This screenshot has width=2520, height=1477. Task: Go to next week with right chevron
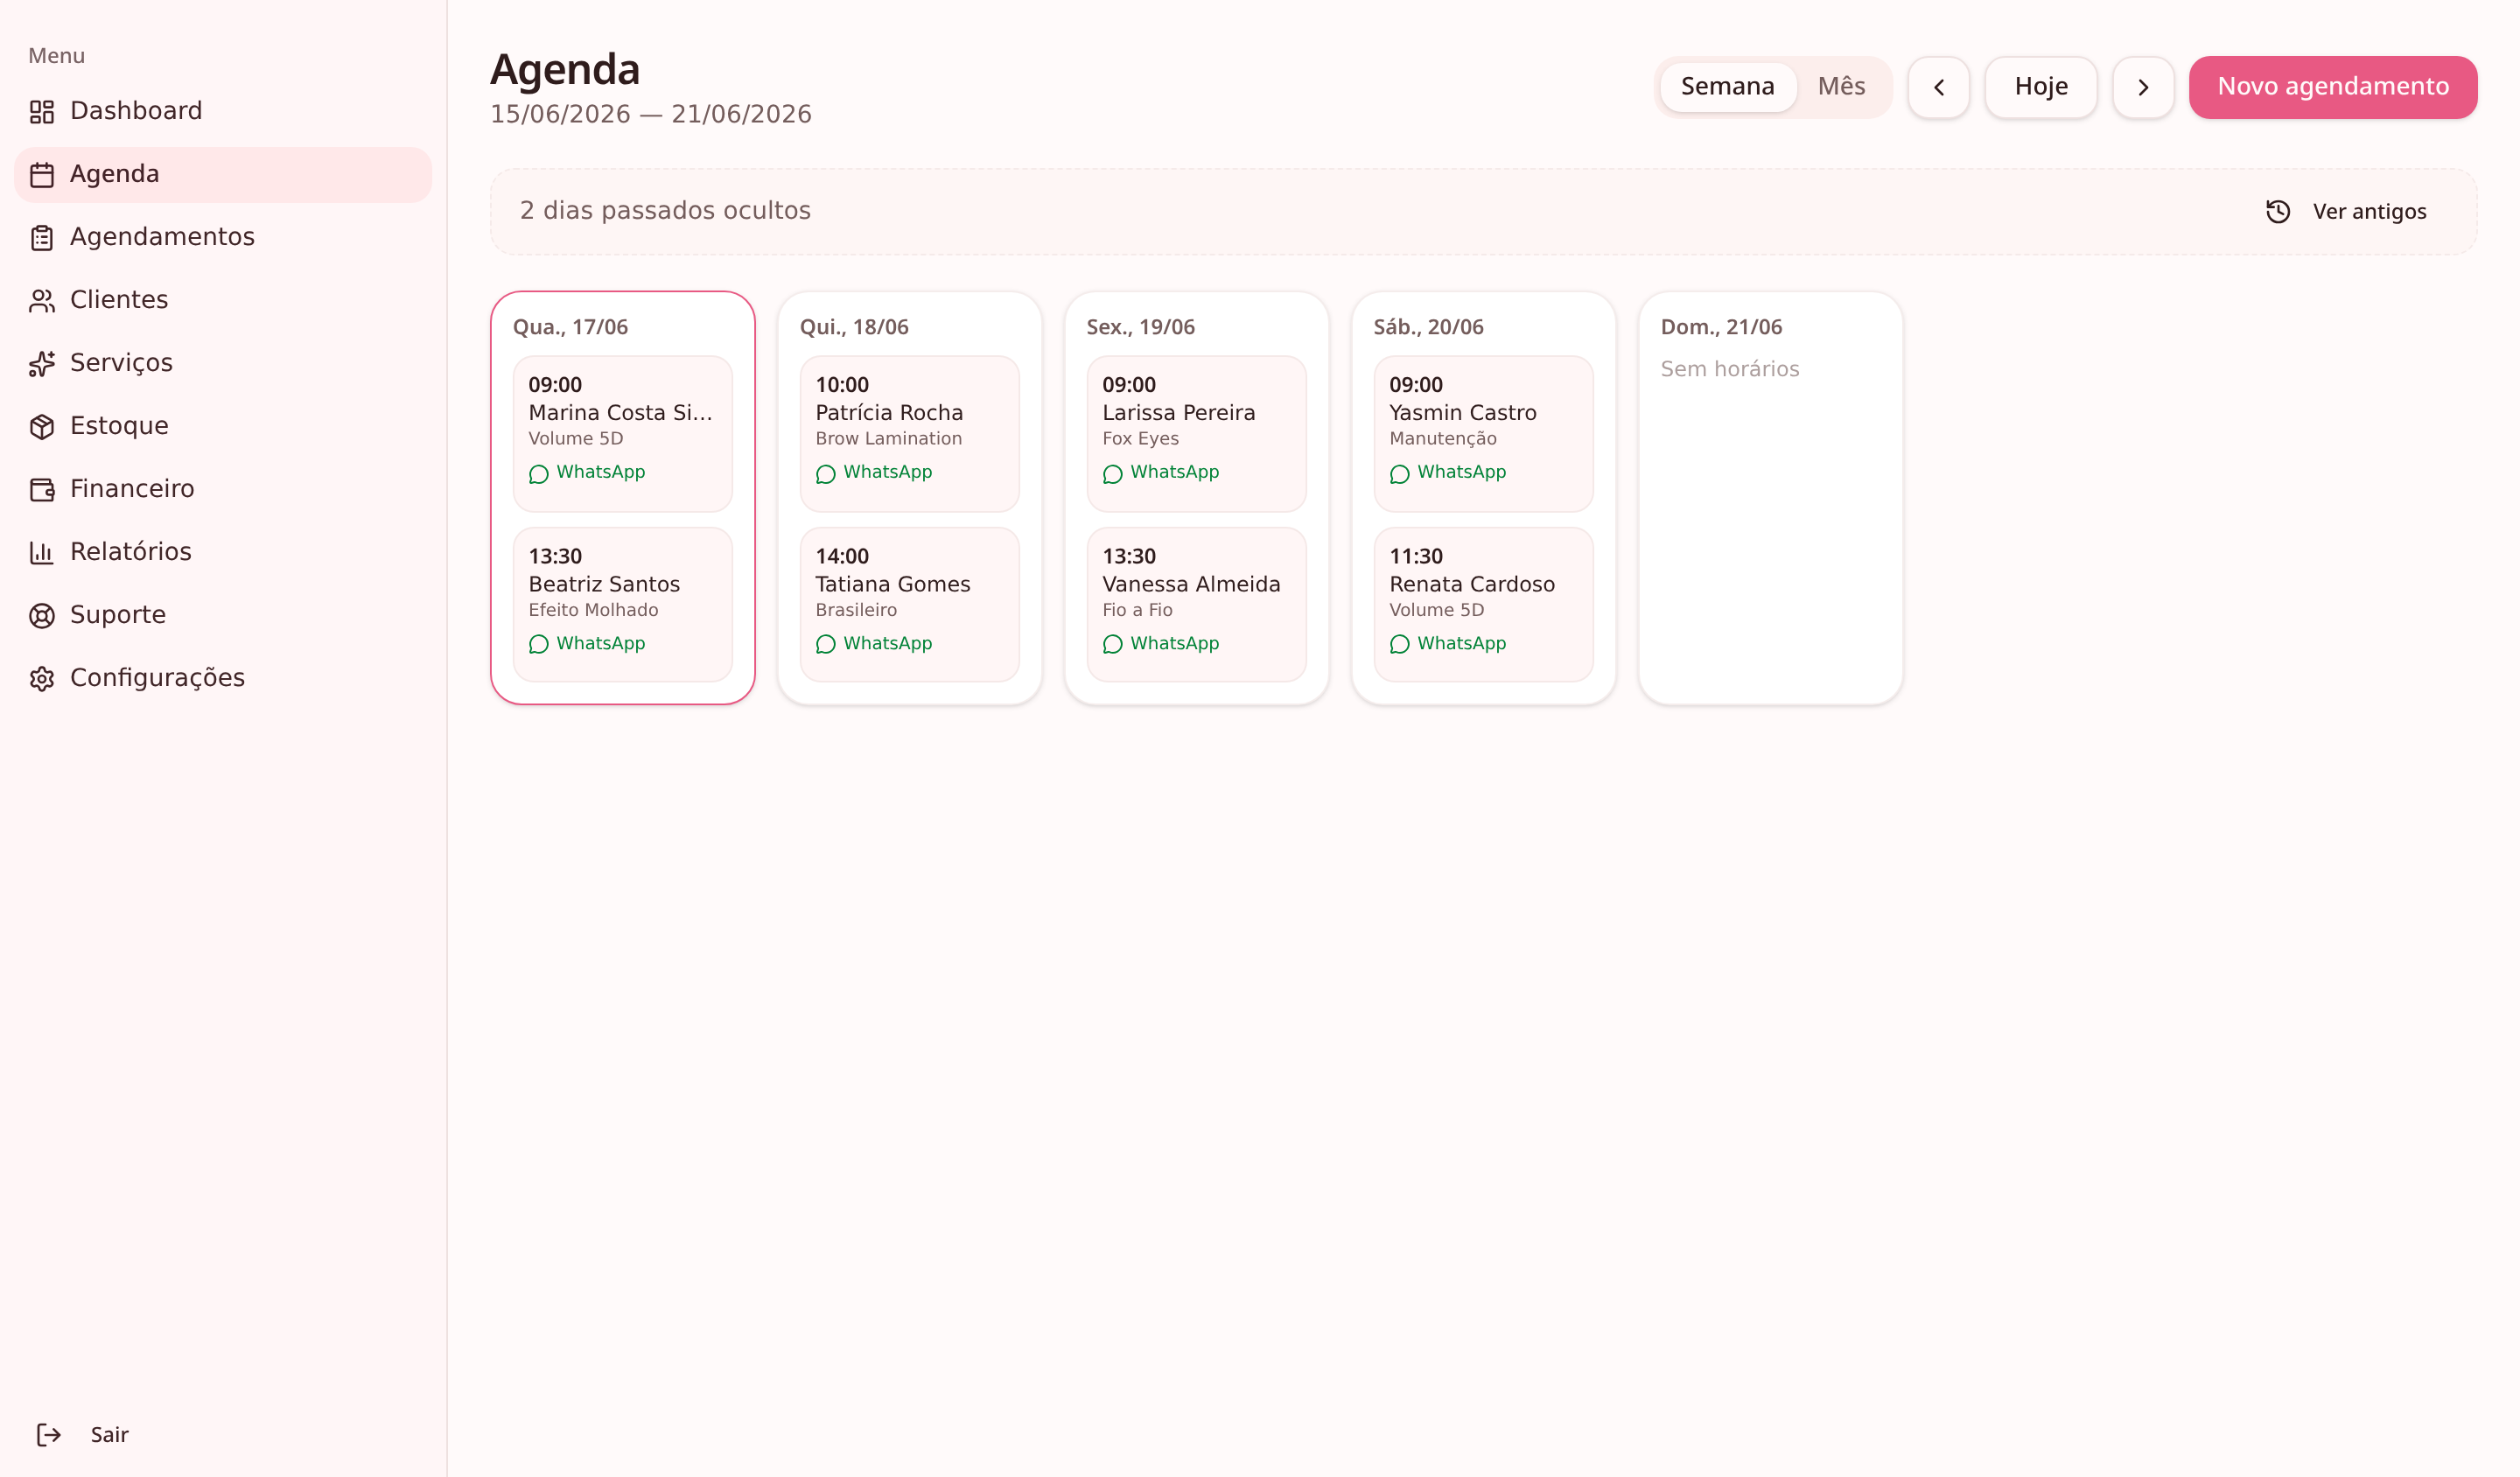2143,88
